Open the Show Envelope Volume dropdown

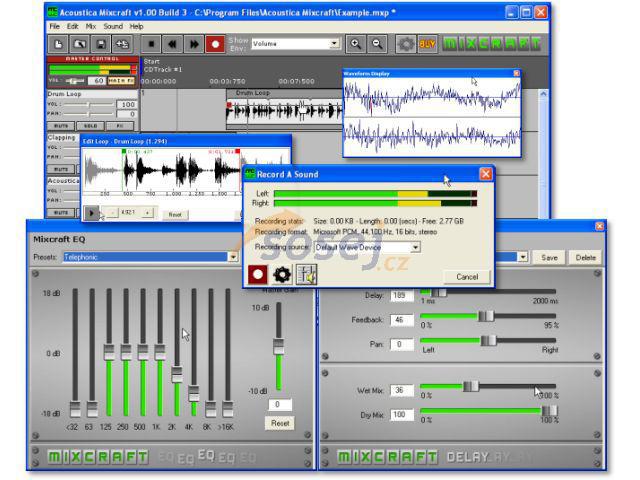pyautogui.click(x=335, y=44)
